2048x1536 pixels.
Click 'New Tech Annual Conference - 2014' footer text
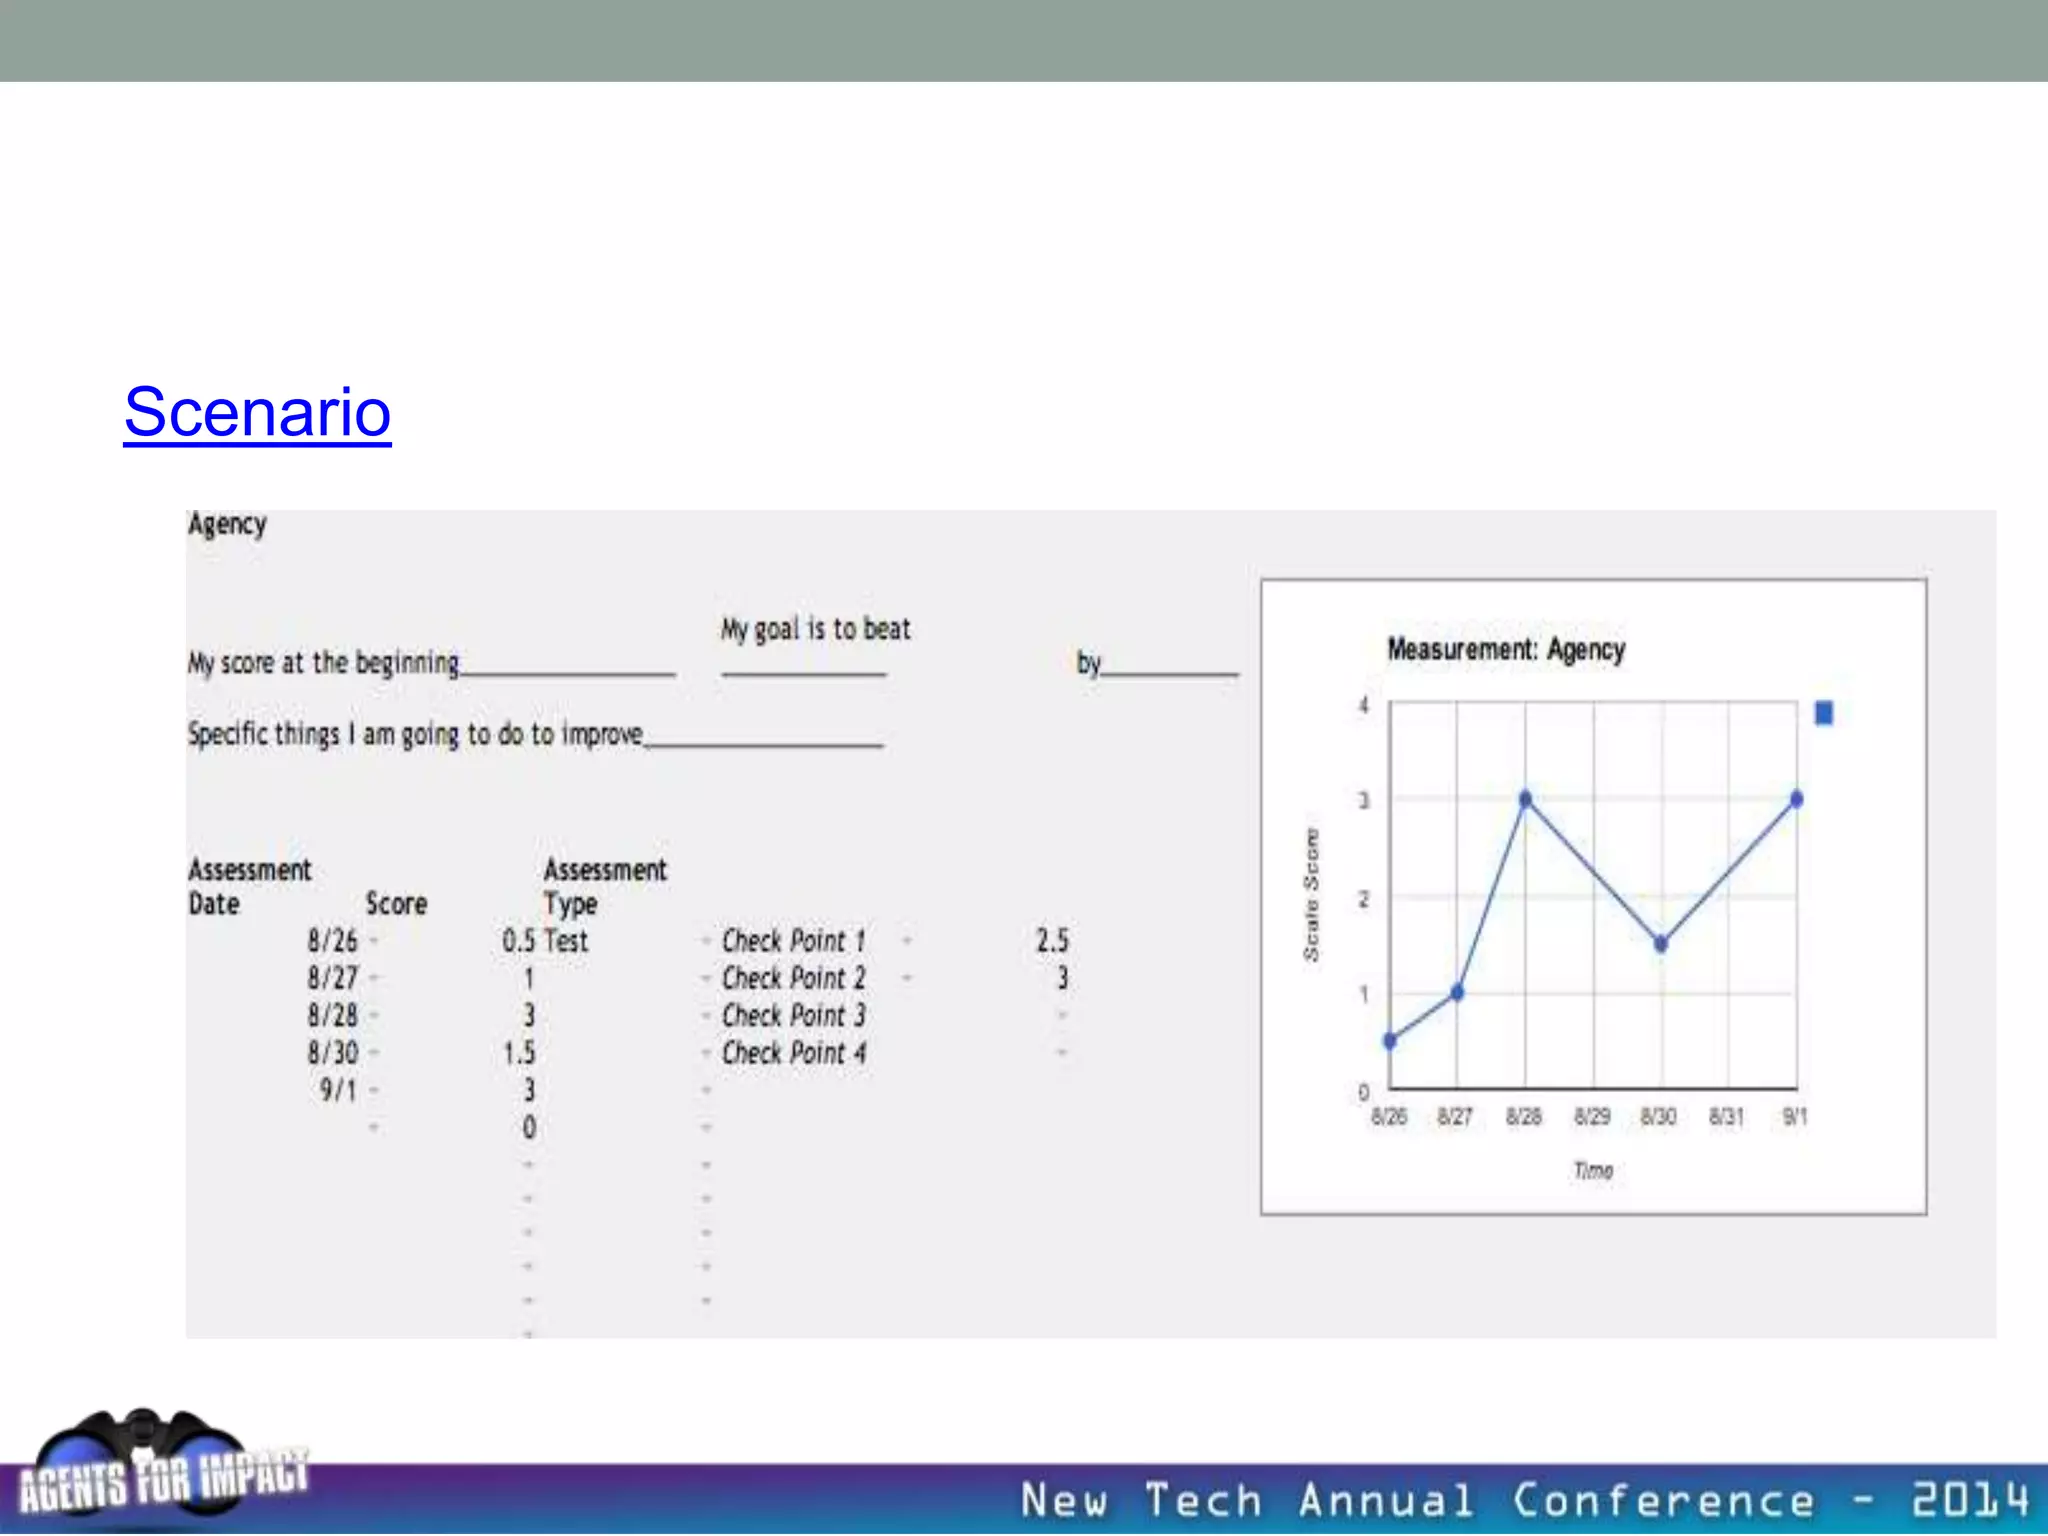point(1524,1500)
